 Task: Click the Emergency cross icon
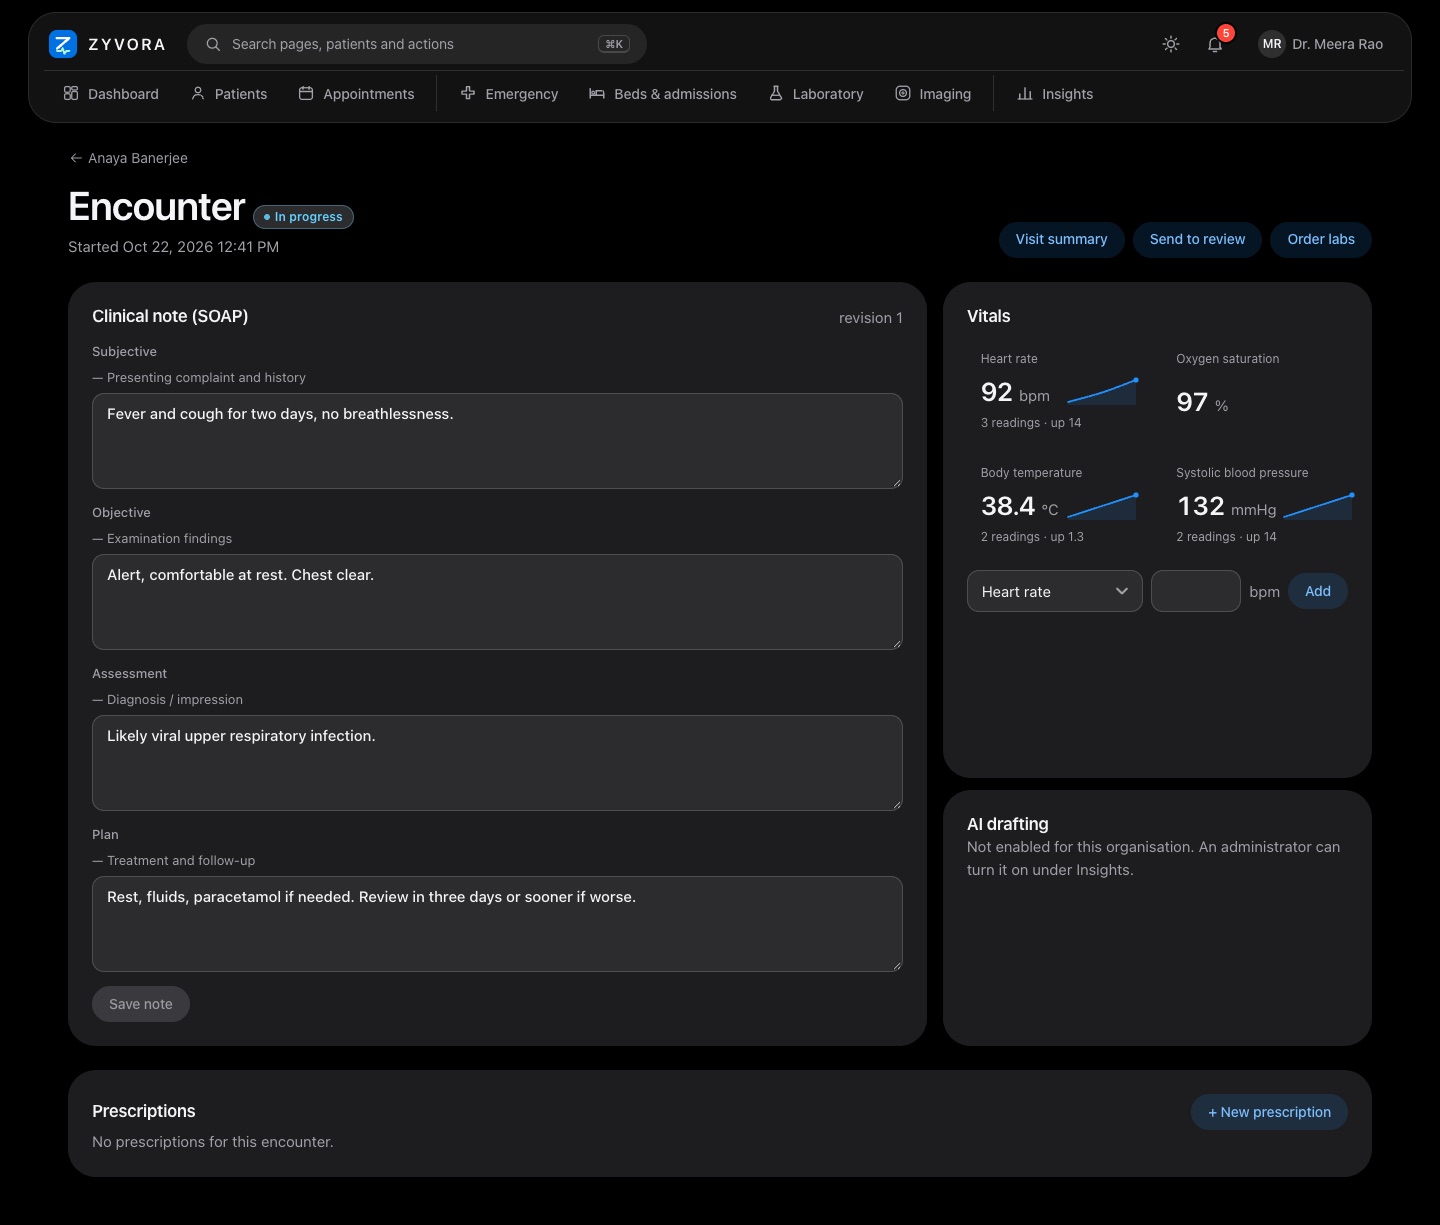point(468,93)
